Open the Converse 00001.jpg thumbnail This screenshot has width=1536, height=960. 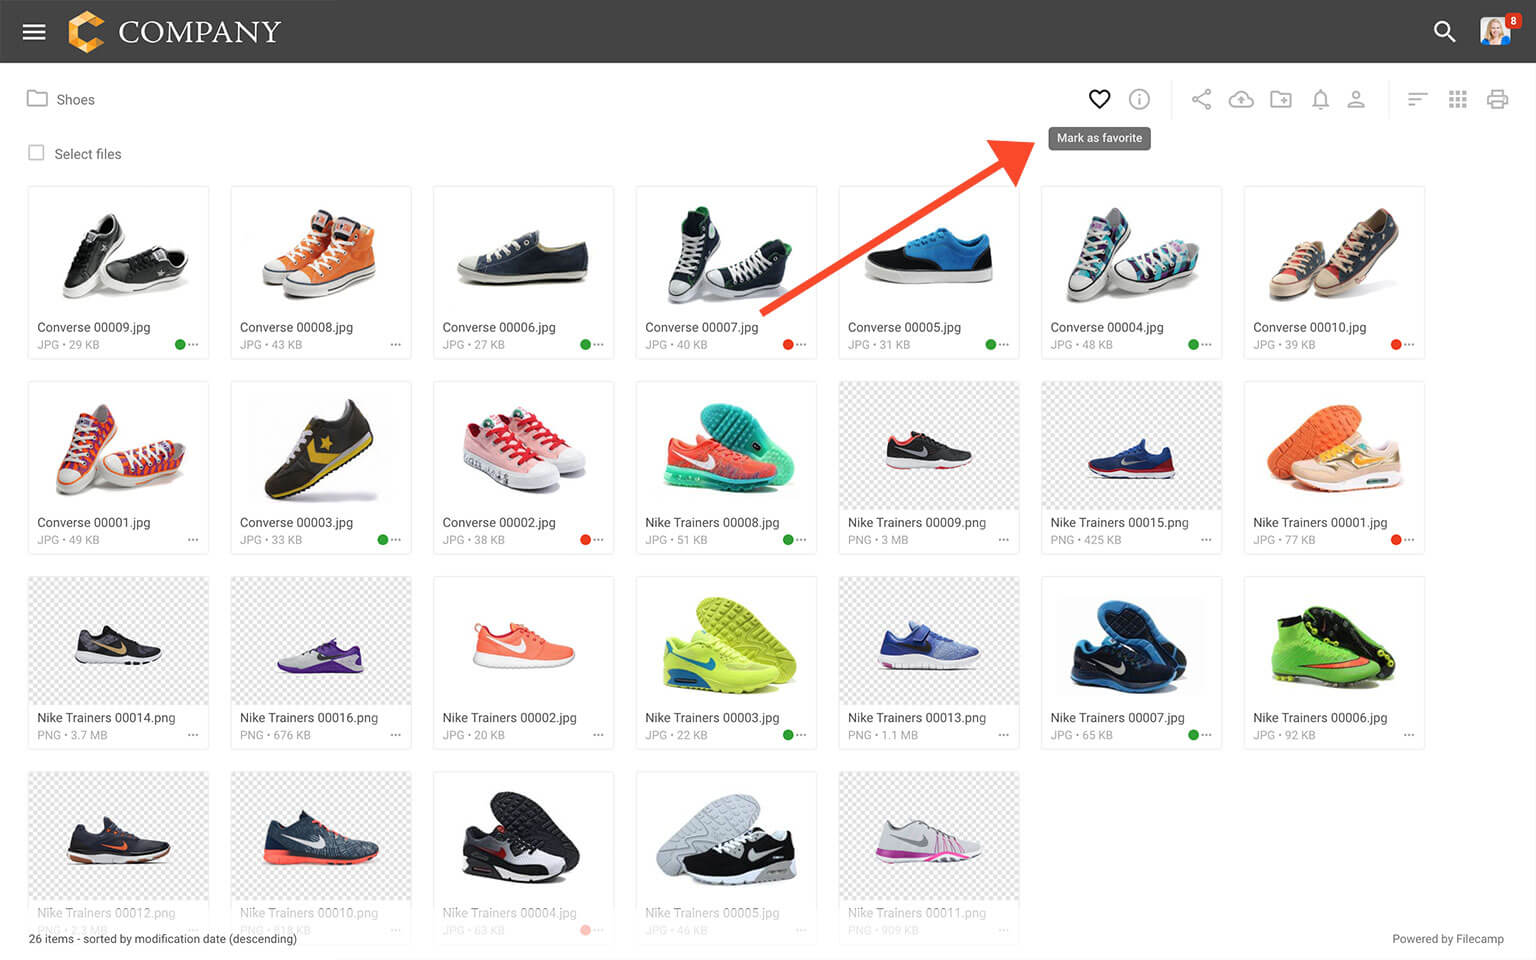[119, 446]
